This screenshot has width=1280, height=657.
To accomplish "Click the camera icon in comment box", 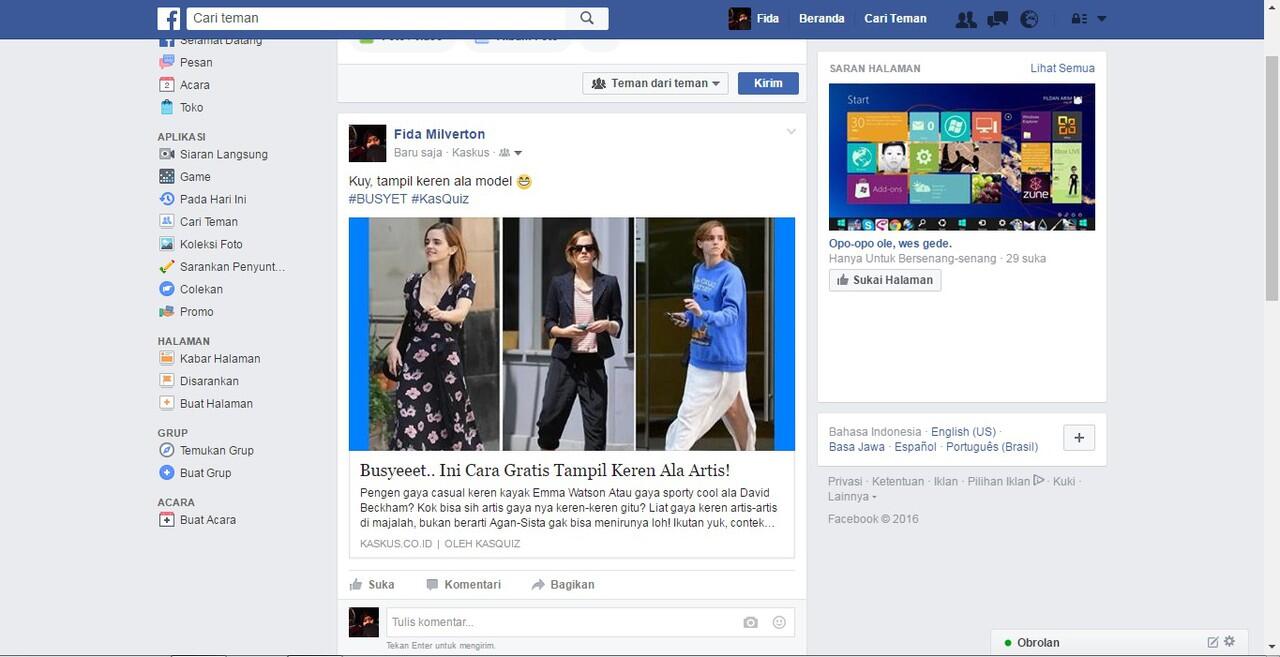I will pos(750,622).
